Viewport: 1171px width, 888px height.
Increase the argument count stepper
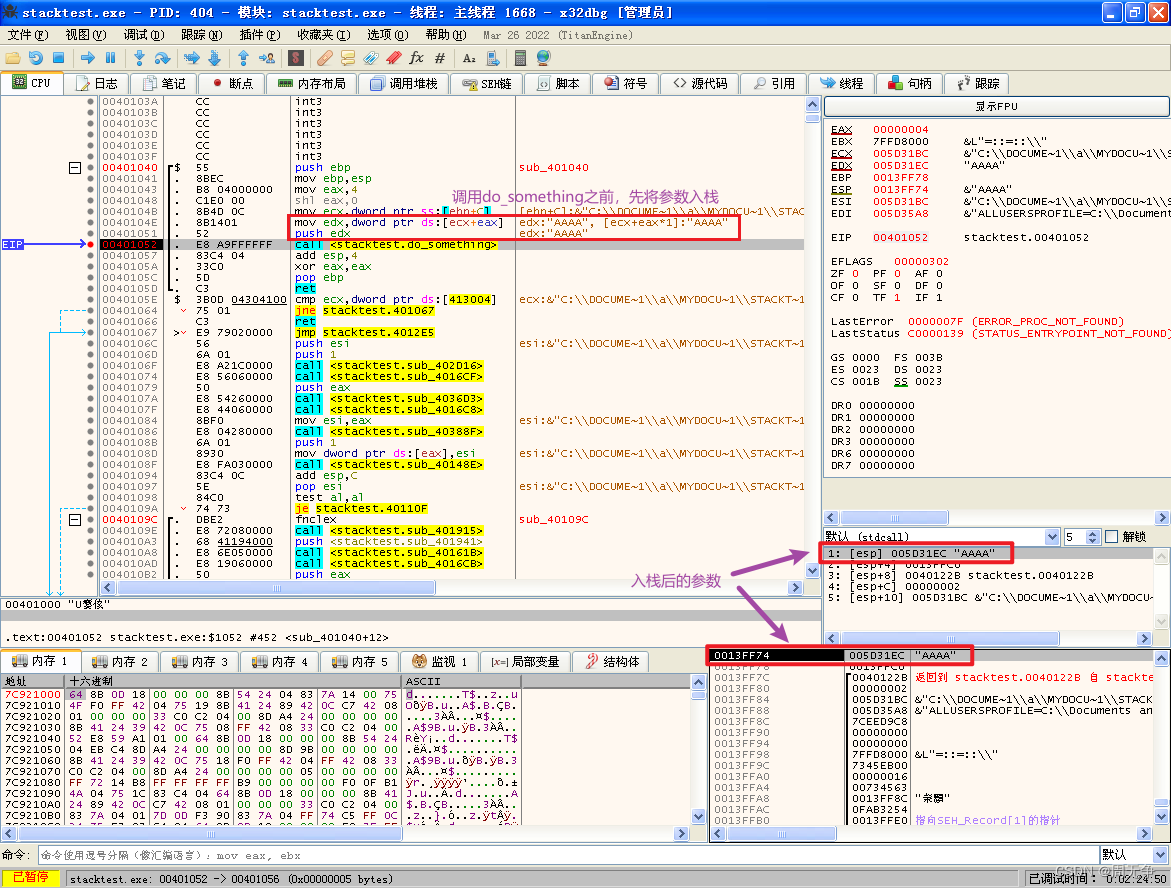pos(1093,533)
